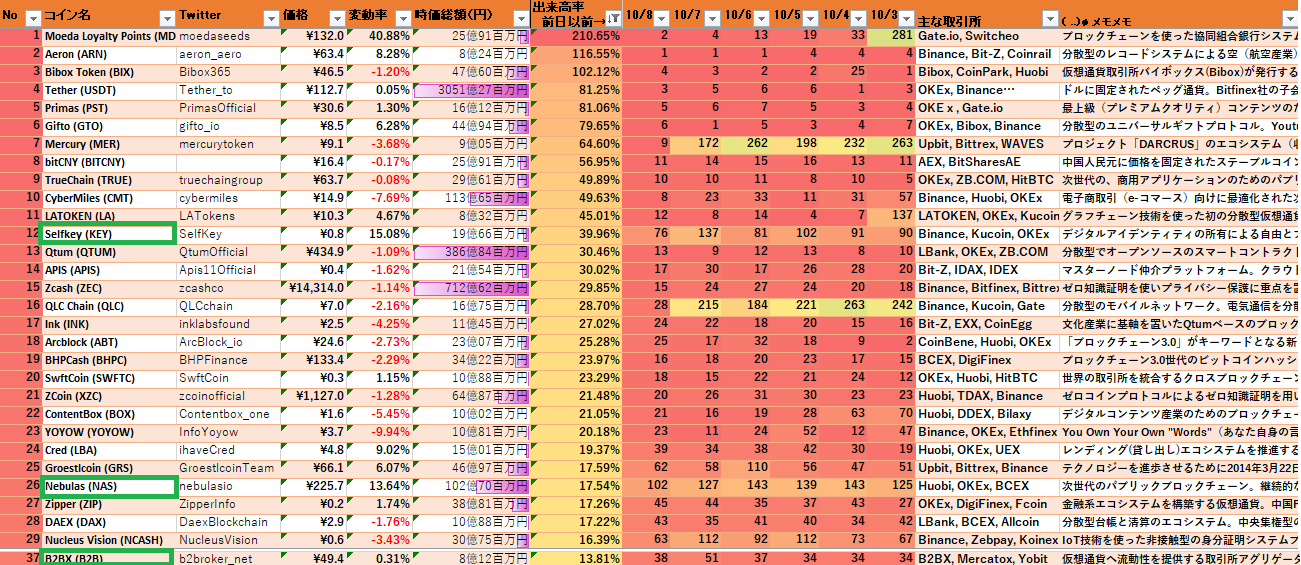Click the sorted filter icon on 出来高率 column

tap(612, 19)
